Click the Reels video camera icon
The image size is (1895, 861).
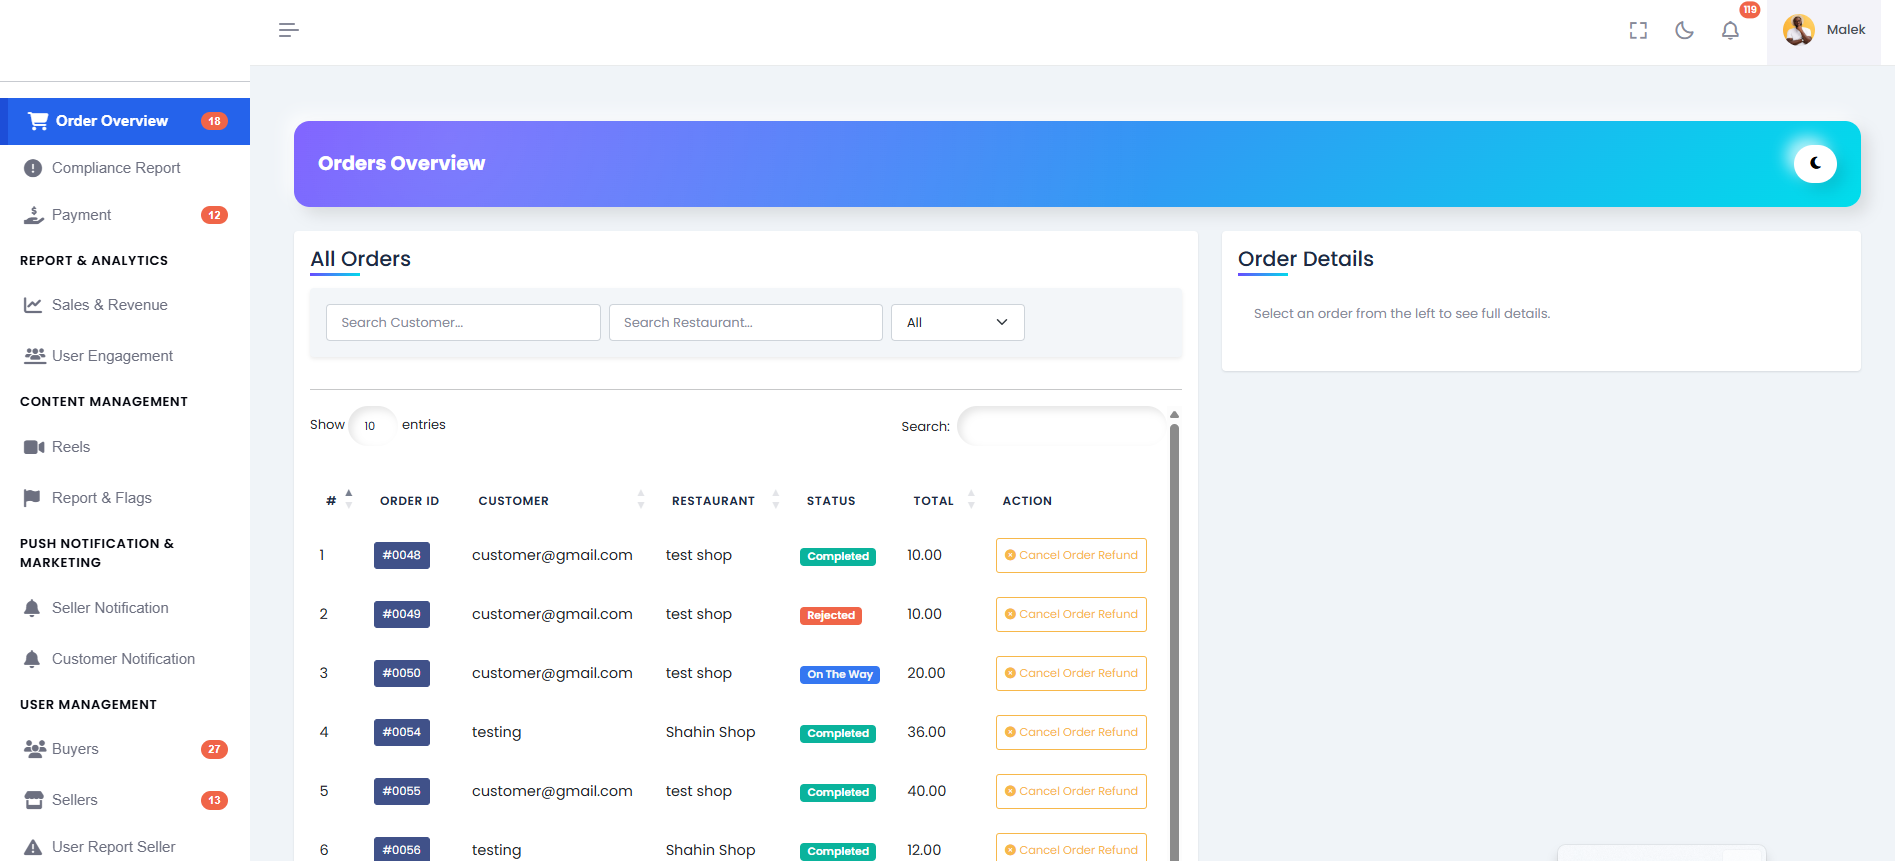34,447
